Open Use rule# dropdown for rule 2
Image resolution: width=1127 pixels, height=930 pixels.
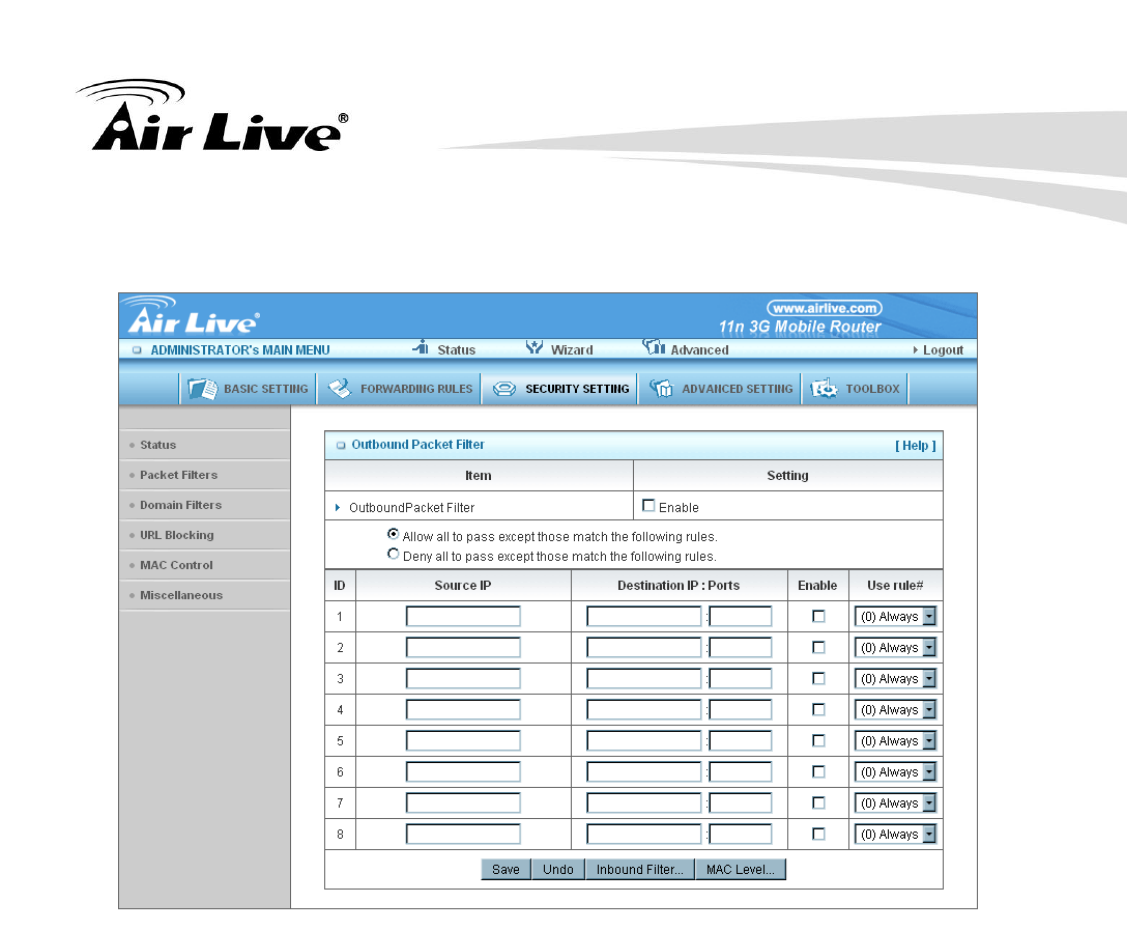(x=895, y=648)
